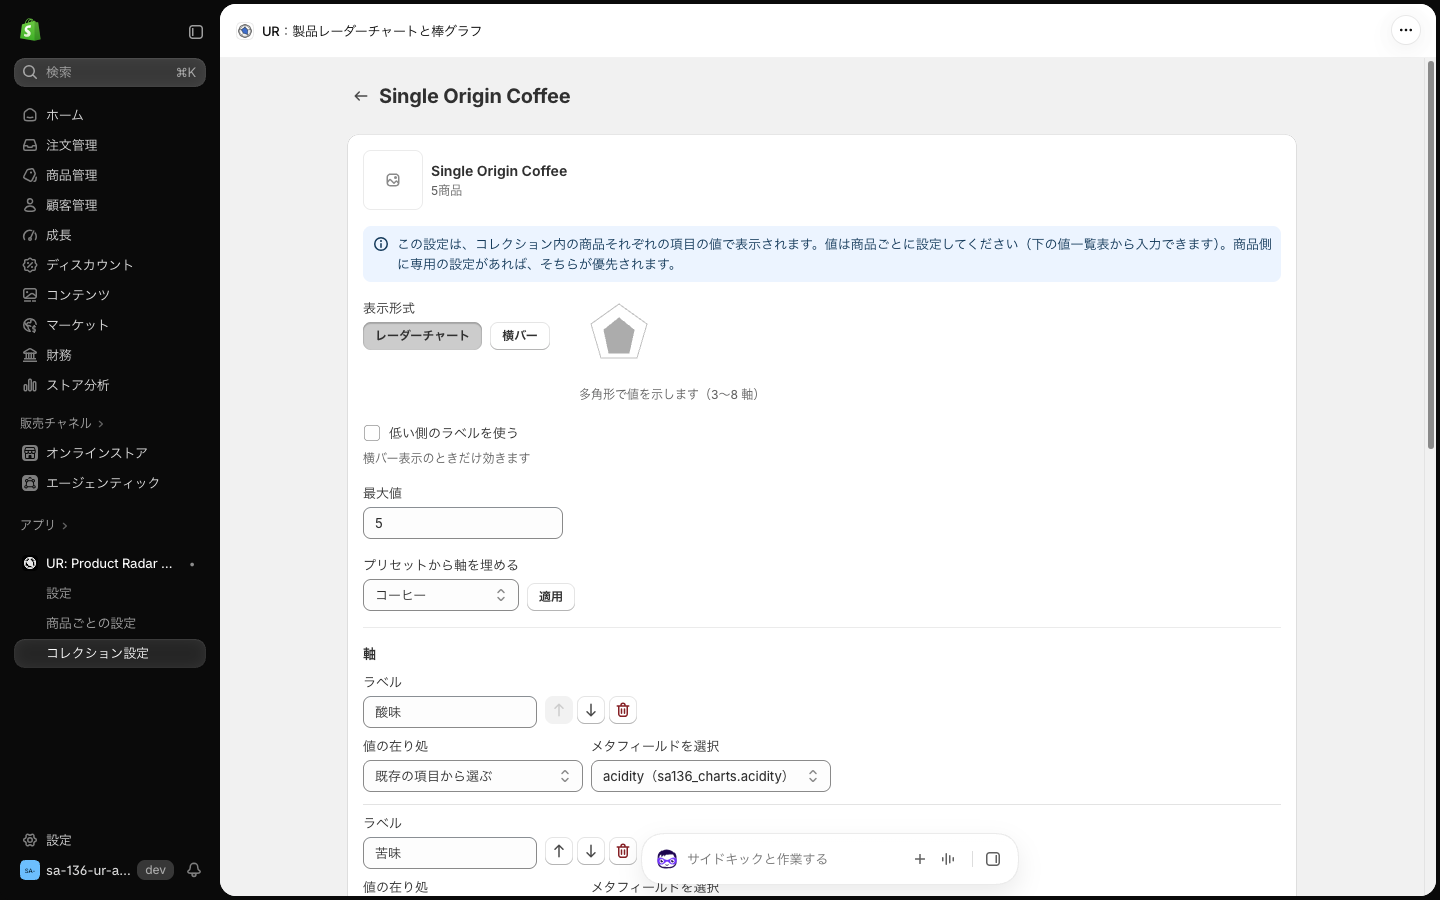This screenshot has height=900, width=1440.
Task: Click the radar pentagon preview icon
Action: coord(619,332)
